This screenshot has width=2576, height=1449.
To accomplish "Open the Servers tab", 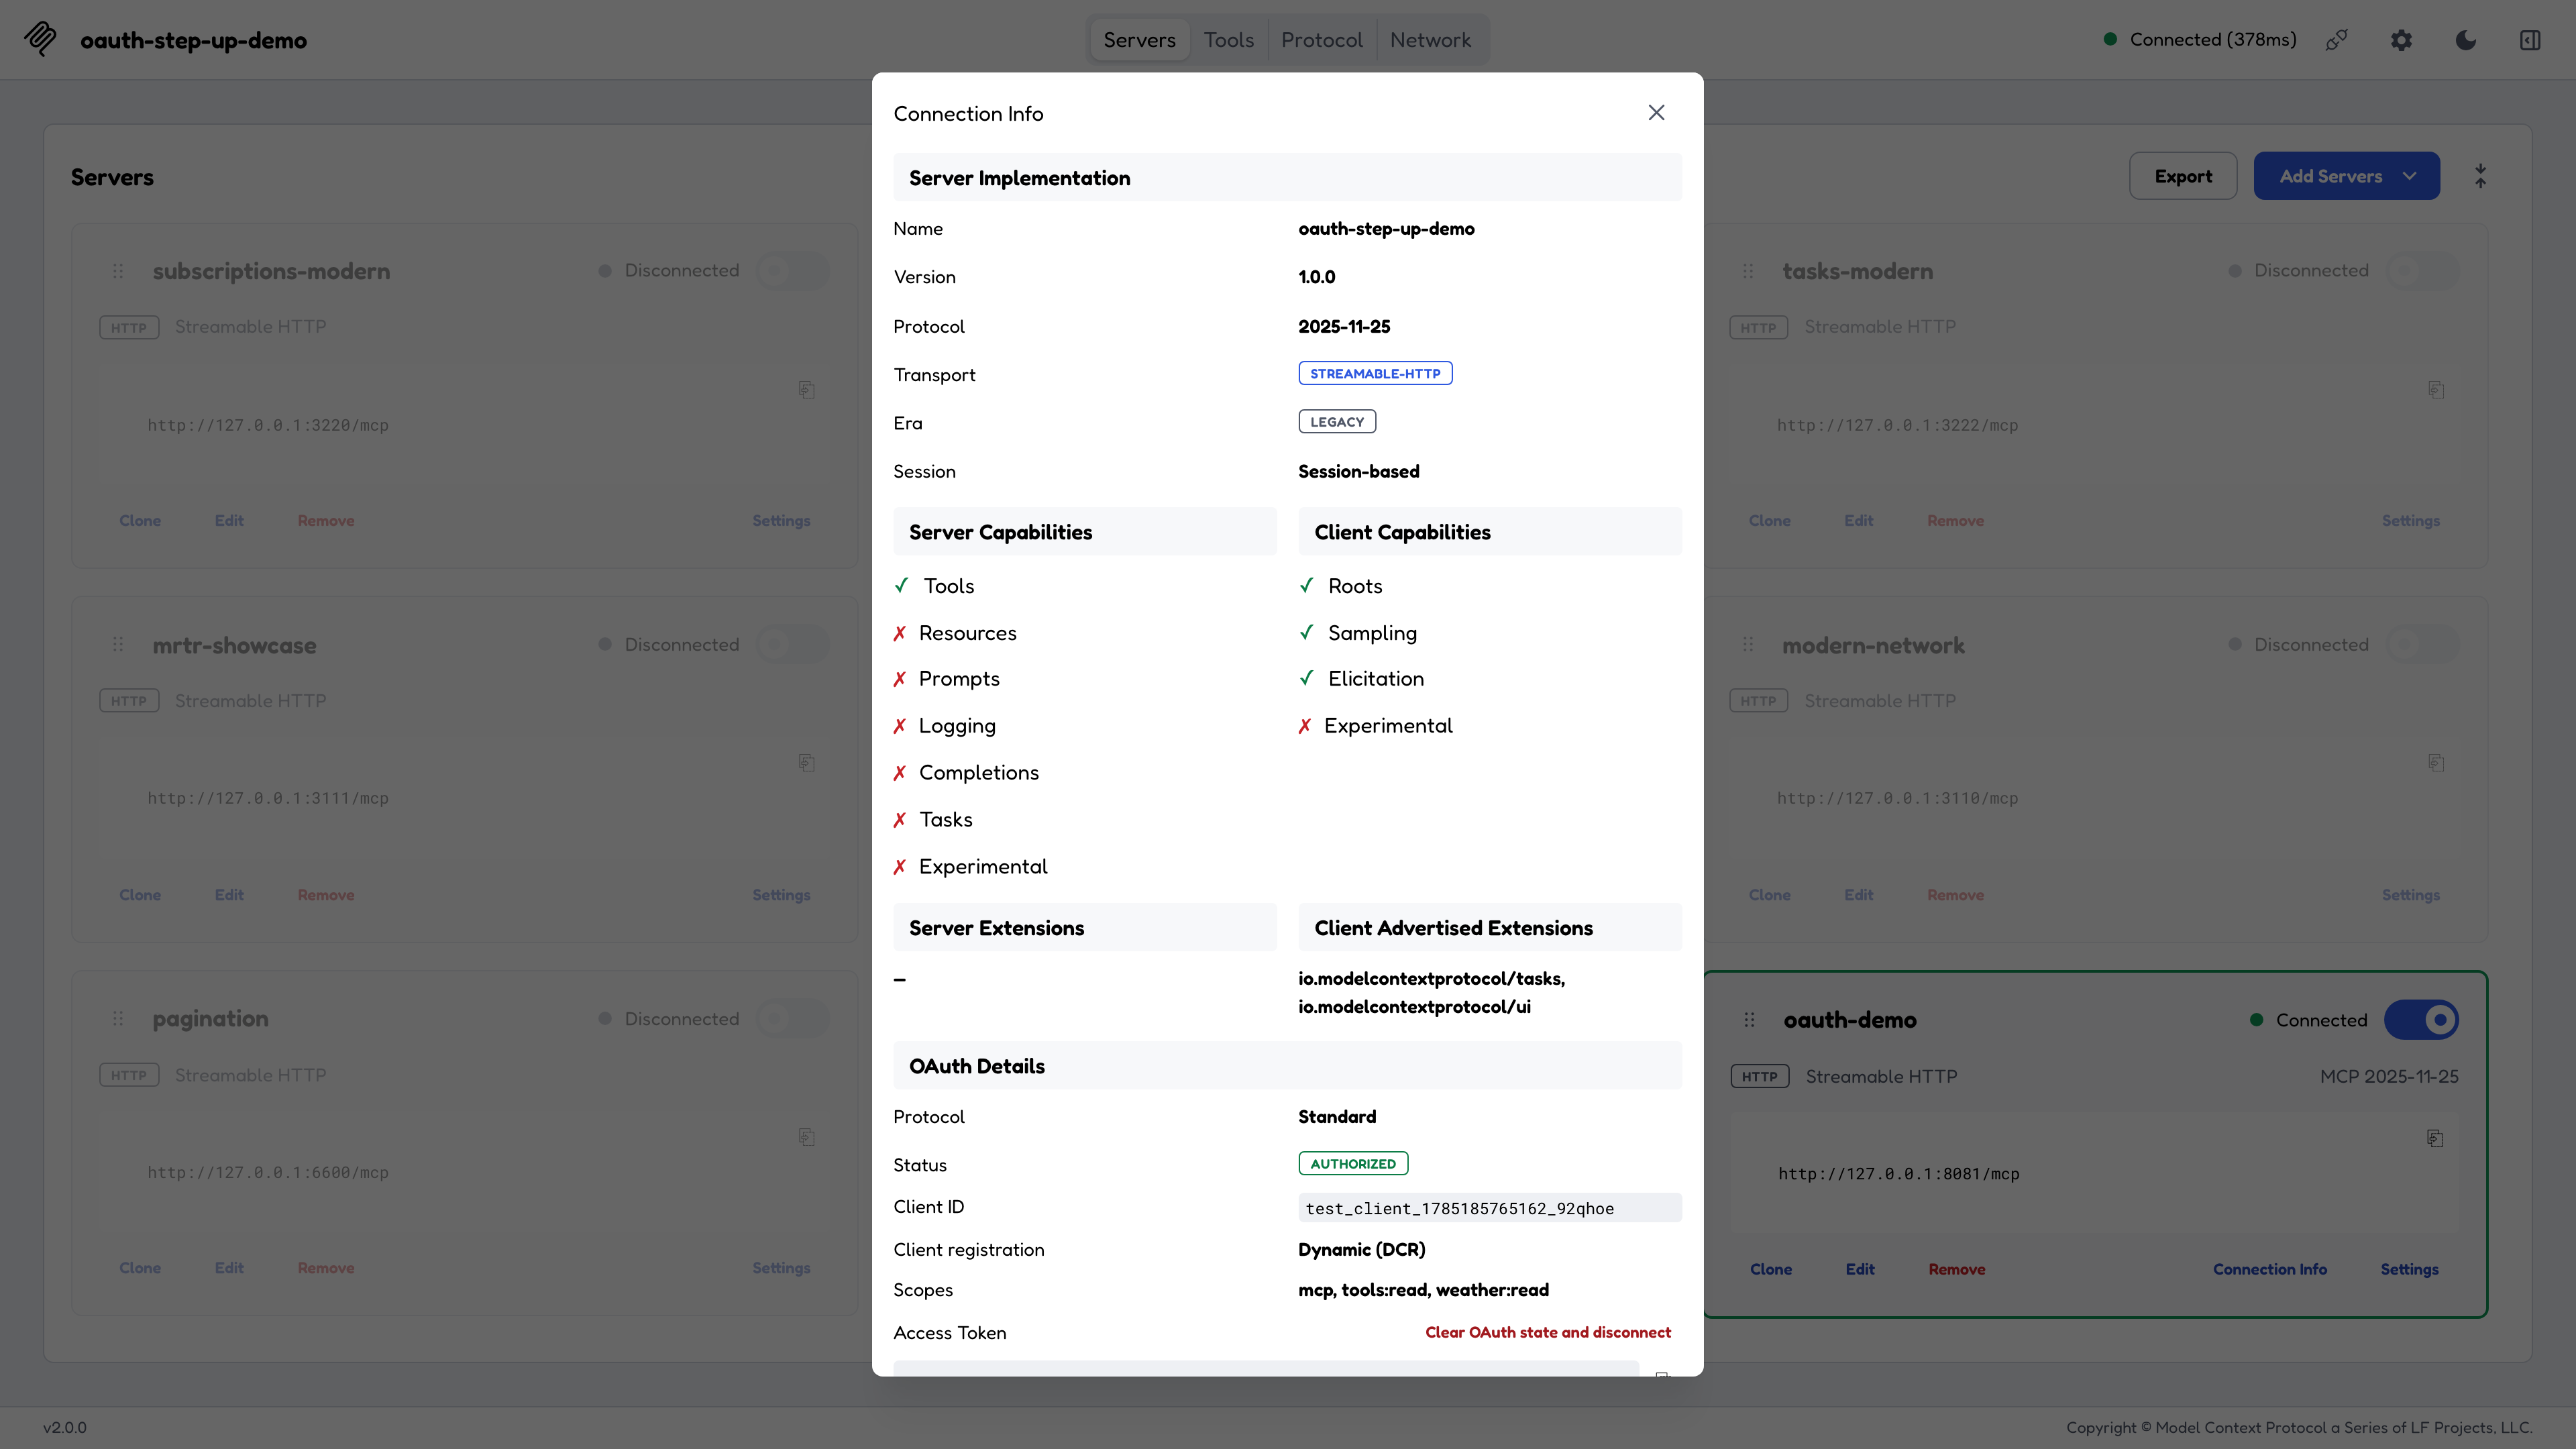I will pyautogui.click(x=1139, y=40).
